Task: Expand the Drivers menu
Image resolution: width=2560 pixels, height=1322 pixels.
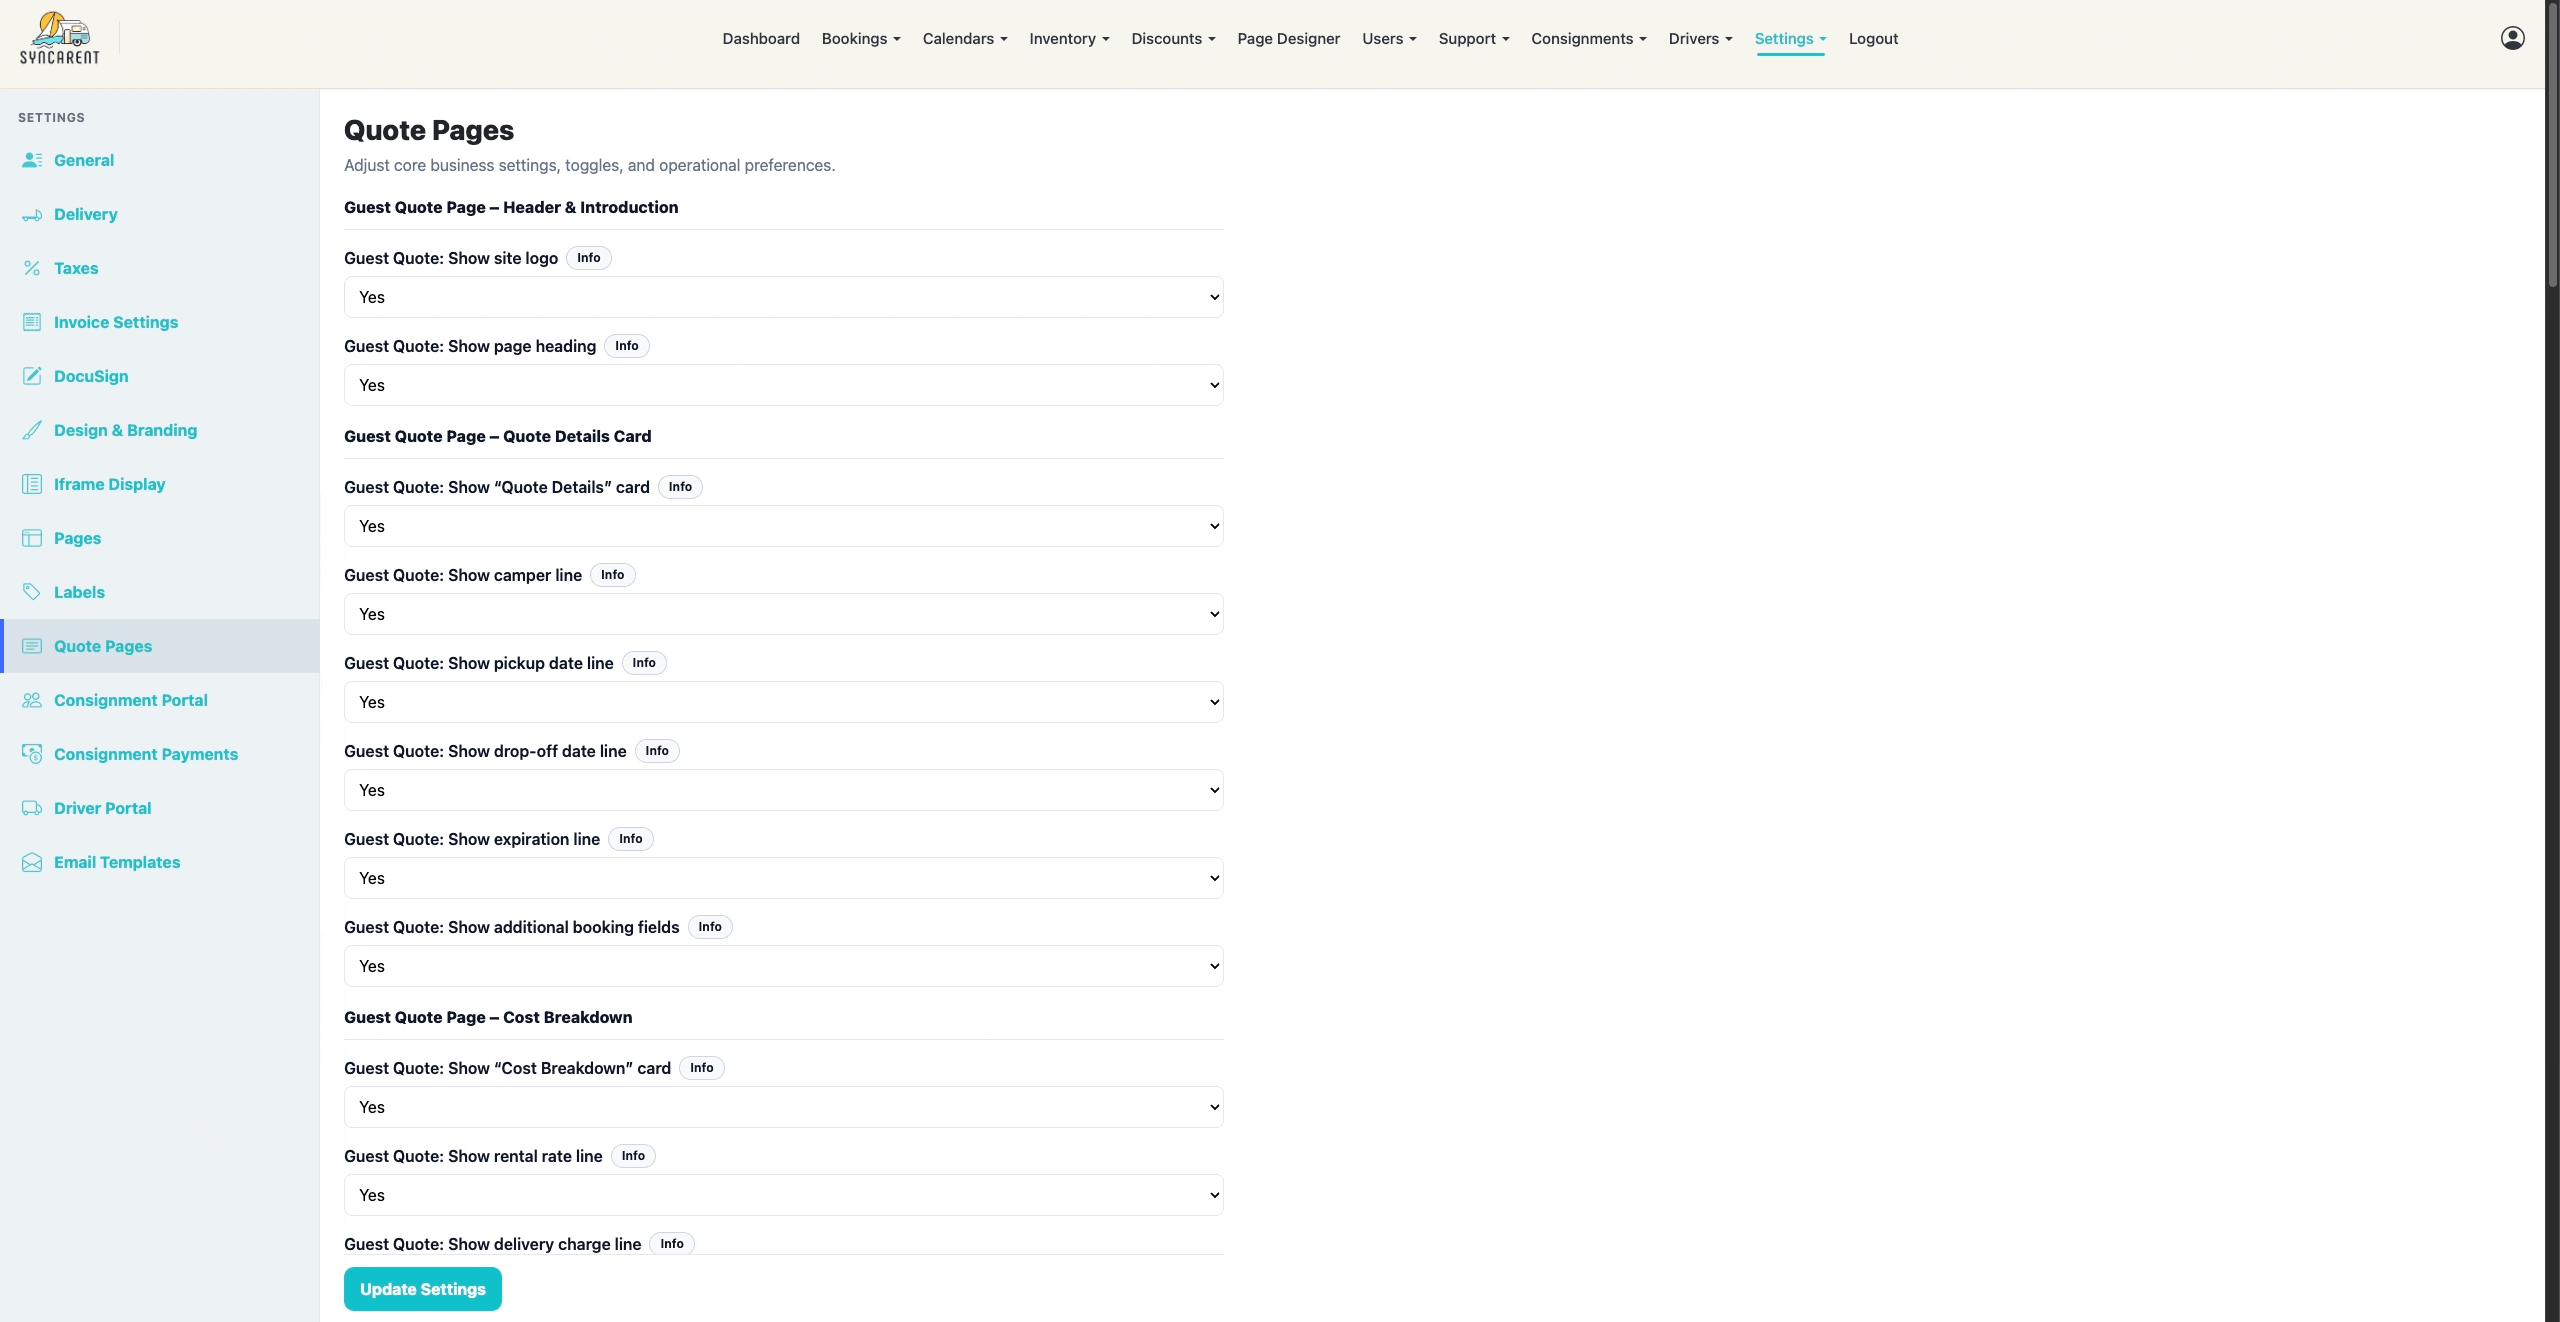Action: click(x=1700, y=39)
